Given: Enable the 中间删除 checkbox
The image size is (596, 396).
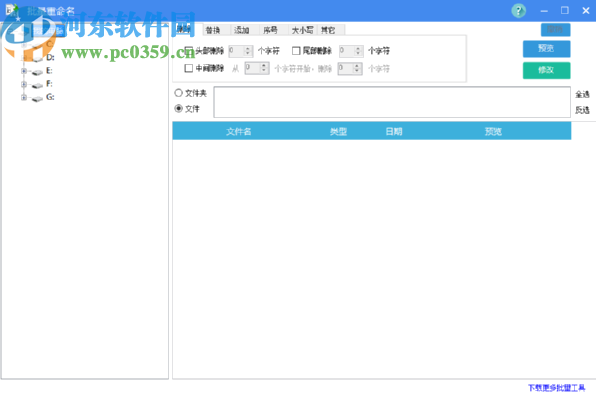Looking at the screenshot, I should click(189, 68).
